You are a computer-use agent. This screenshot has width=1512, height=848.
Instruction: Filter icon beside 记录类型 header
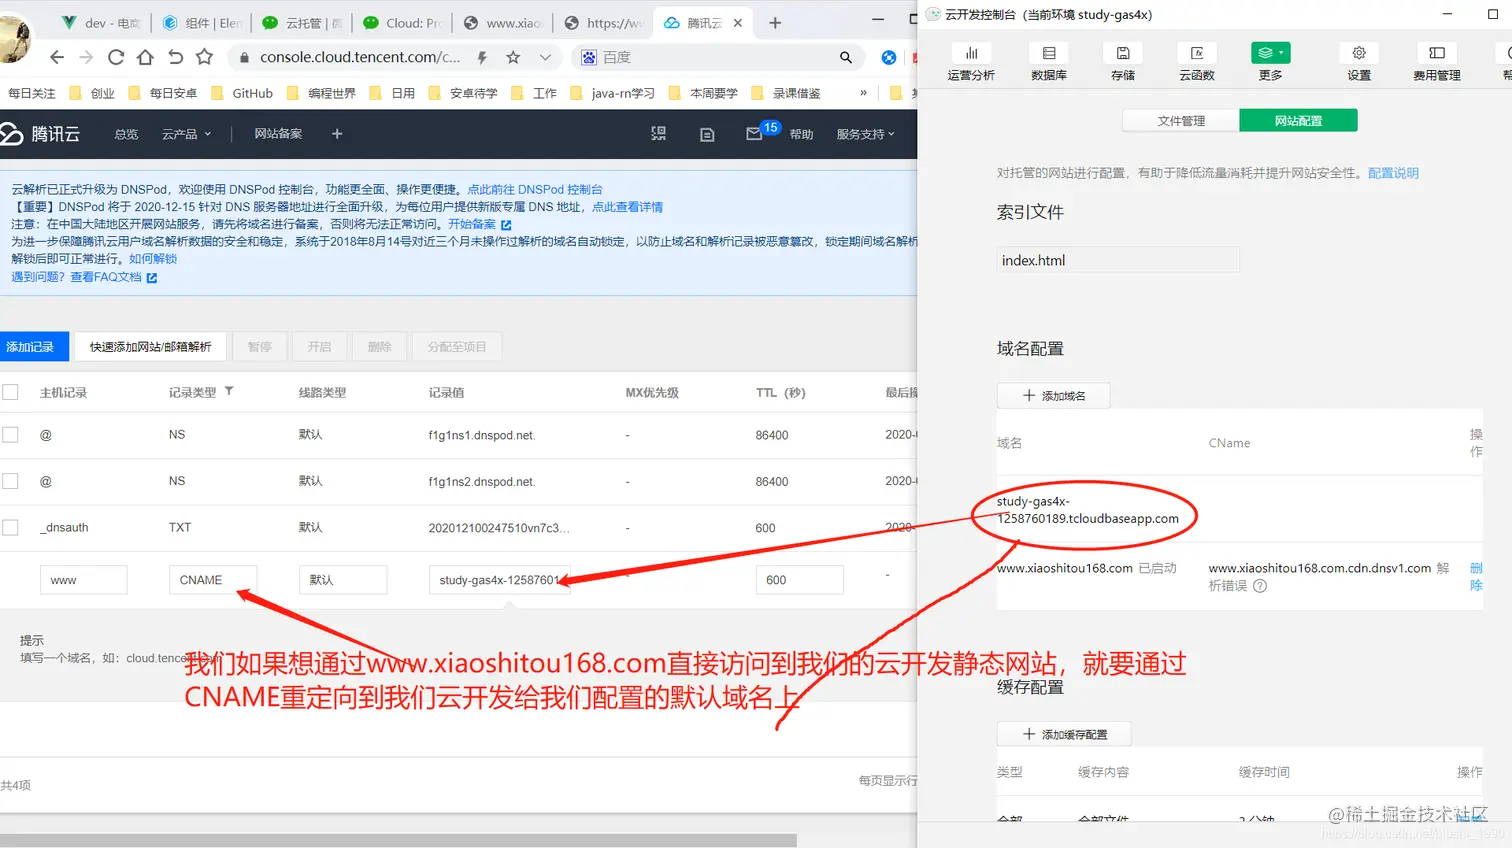pos(229,391)
